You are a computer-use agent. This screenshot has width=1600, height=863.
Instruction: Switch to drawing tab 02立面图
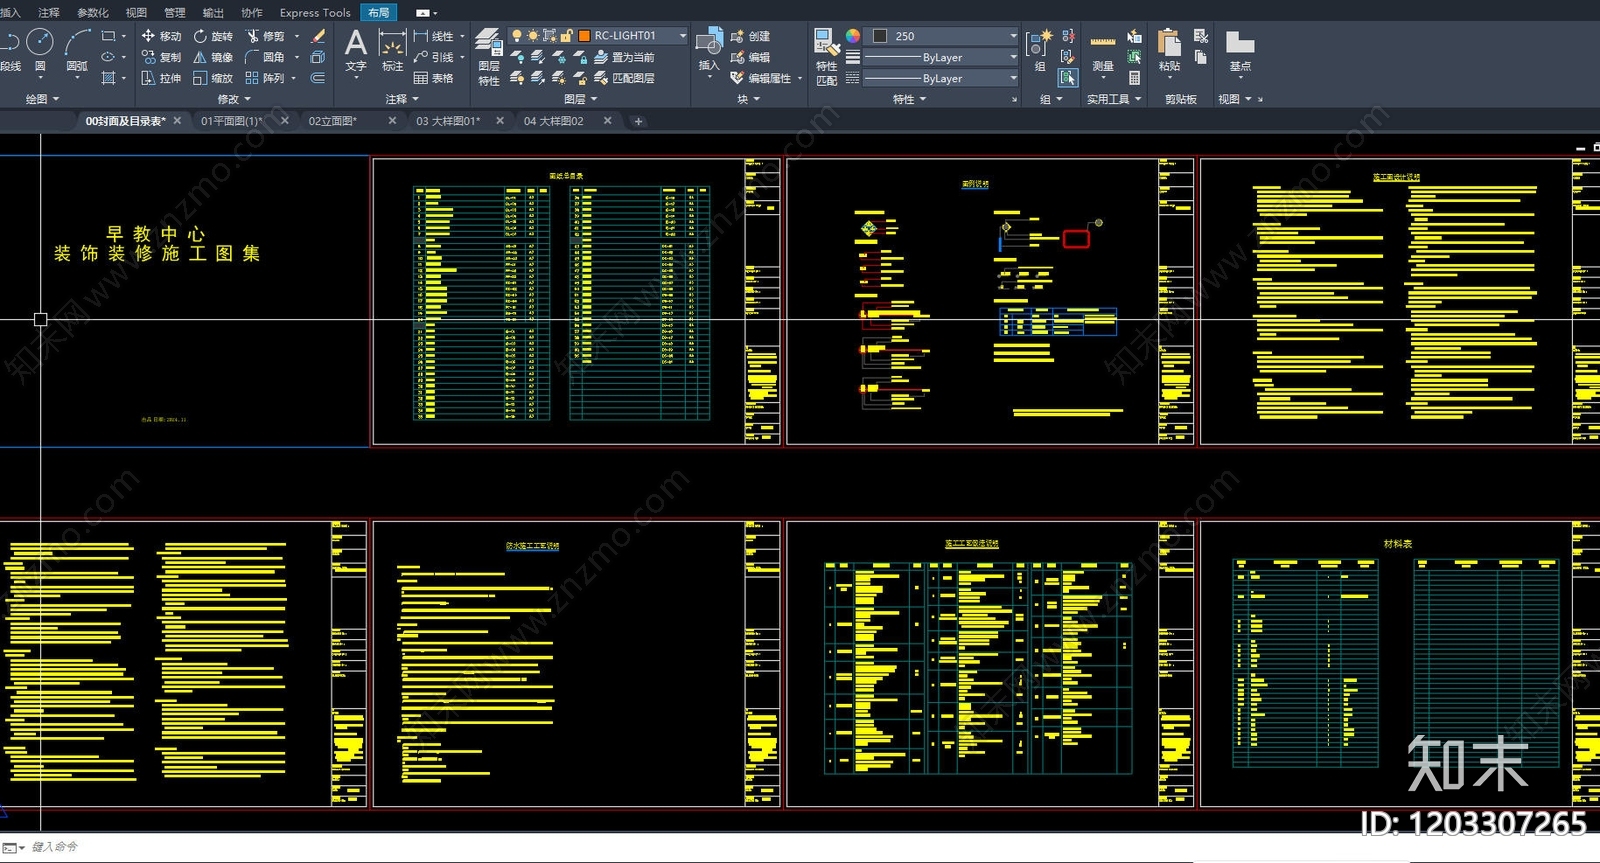332,121
